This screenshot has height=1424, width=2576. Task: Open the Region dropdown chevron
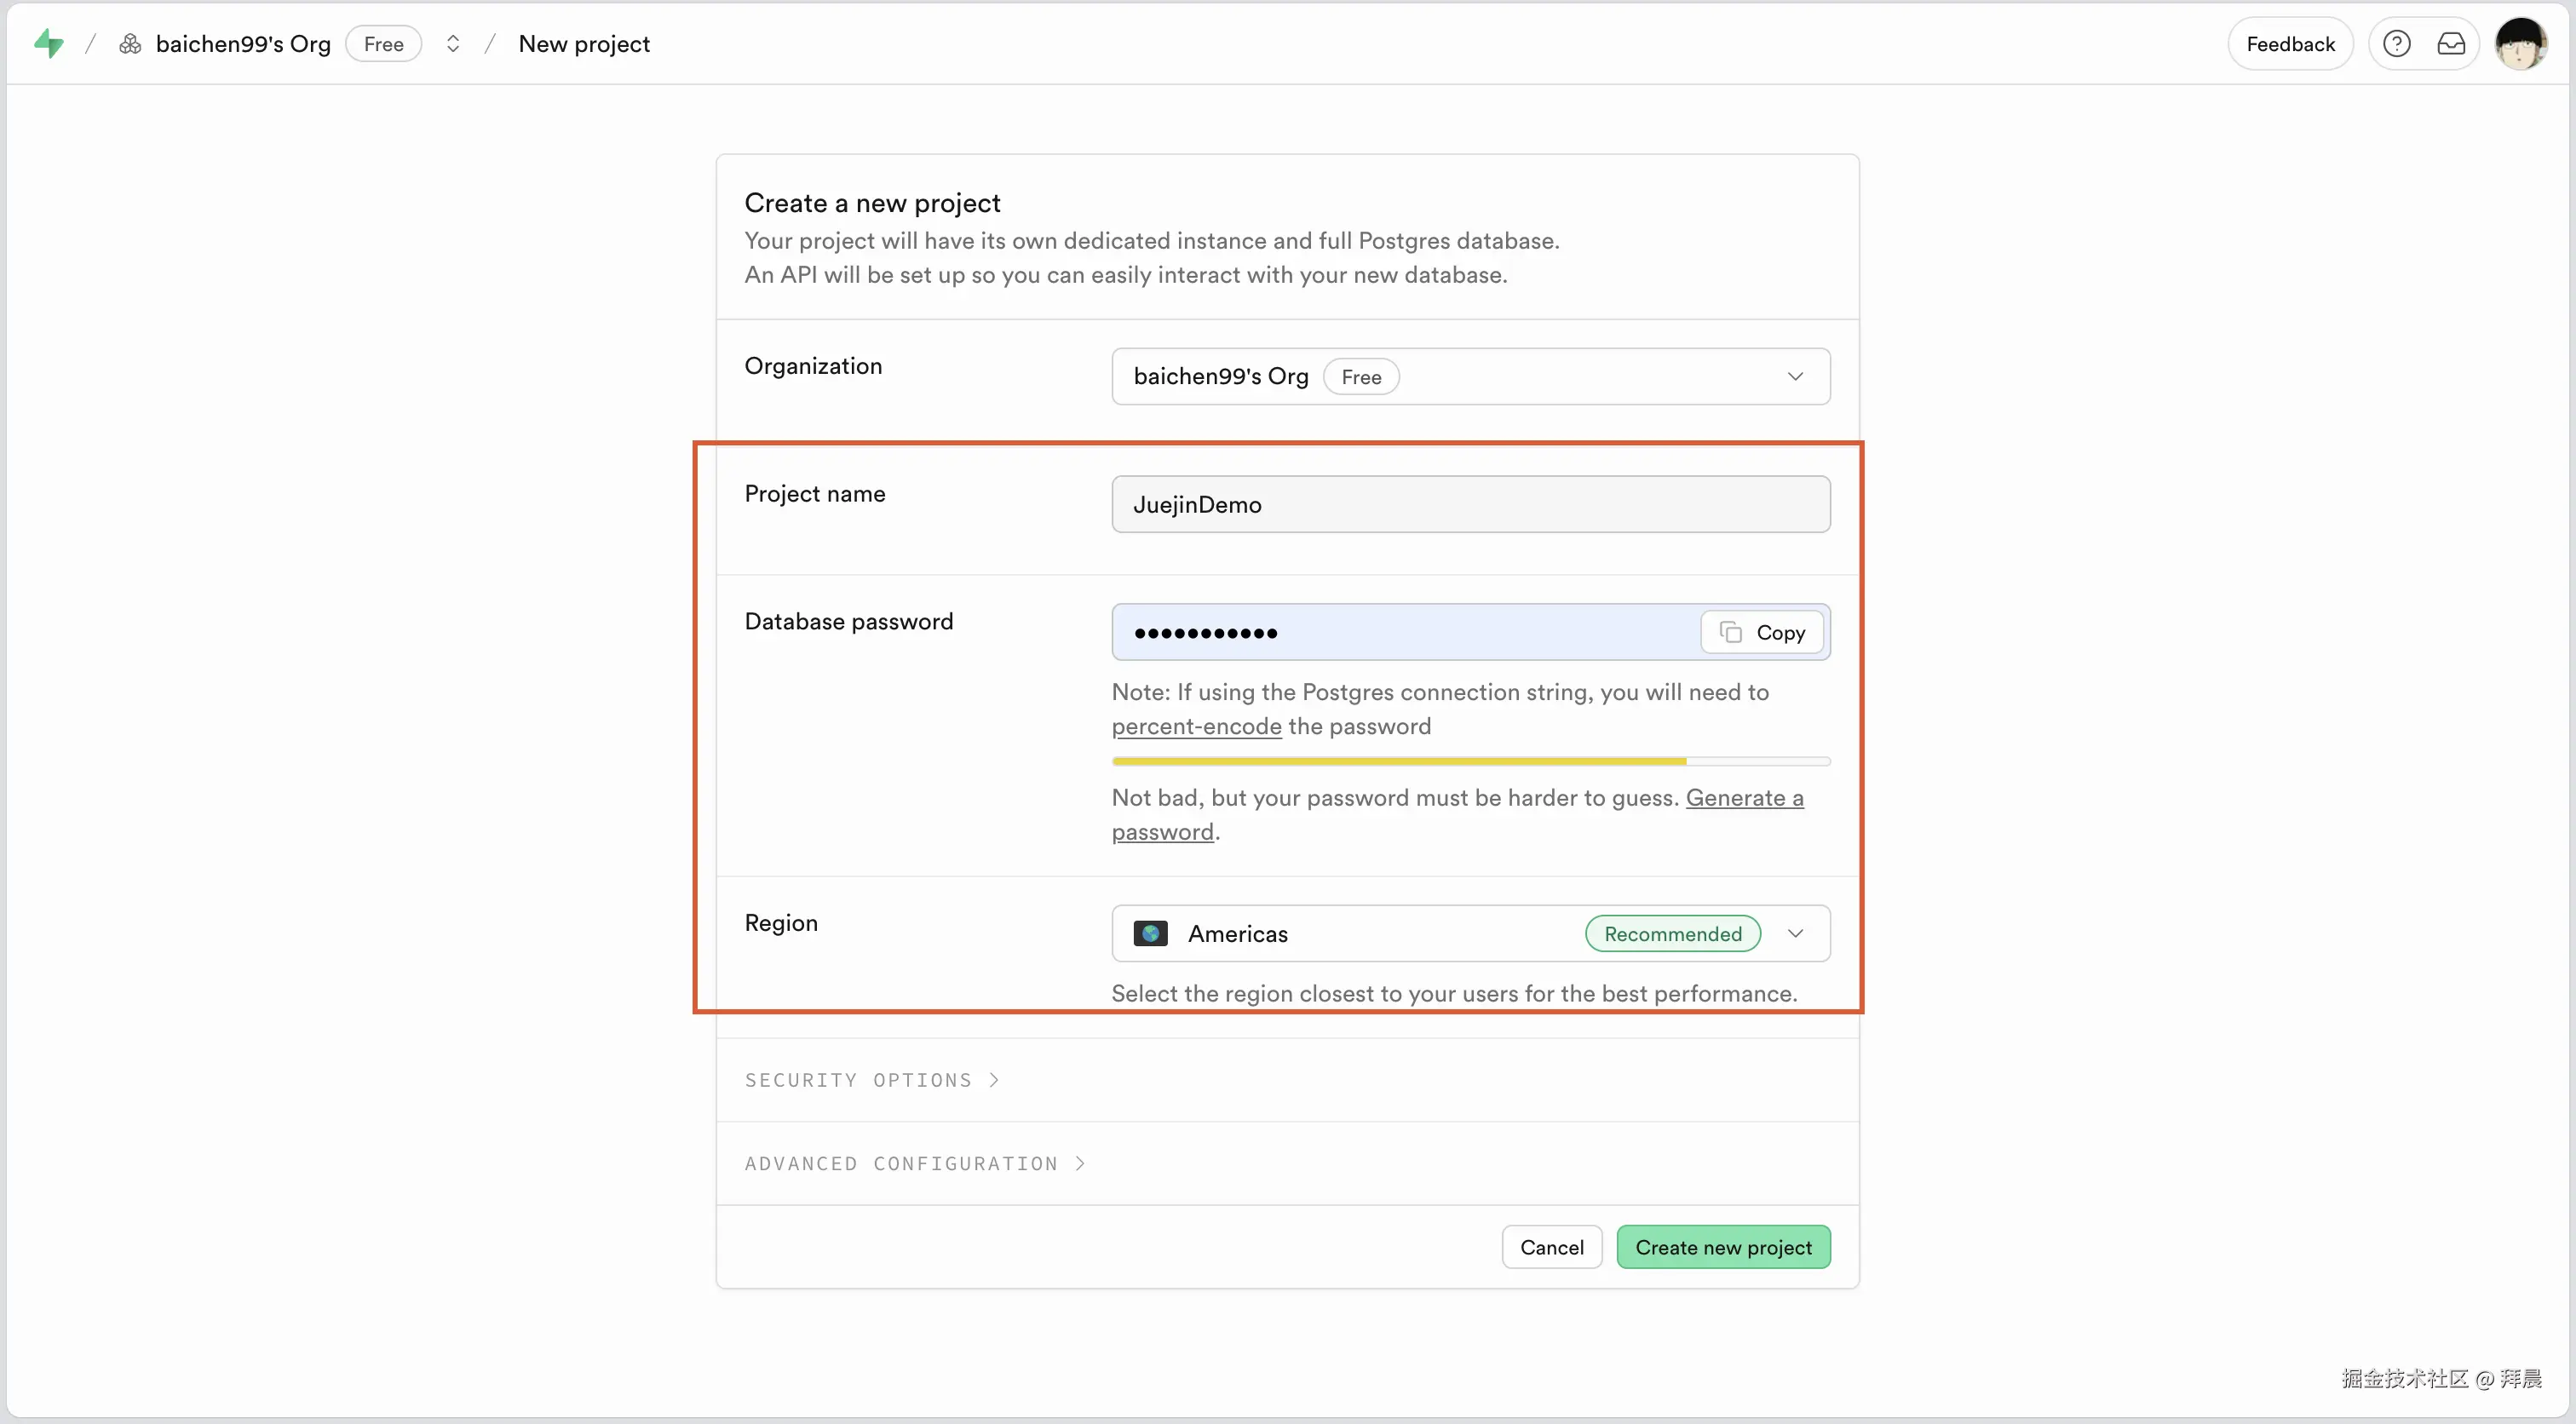point(1795,933)
